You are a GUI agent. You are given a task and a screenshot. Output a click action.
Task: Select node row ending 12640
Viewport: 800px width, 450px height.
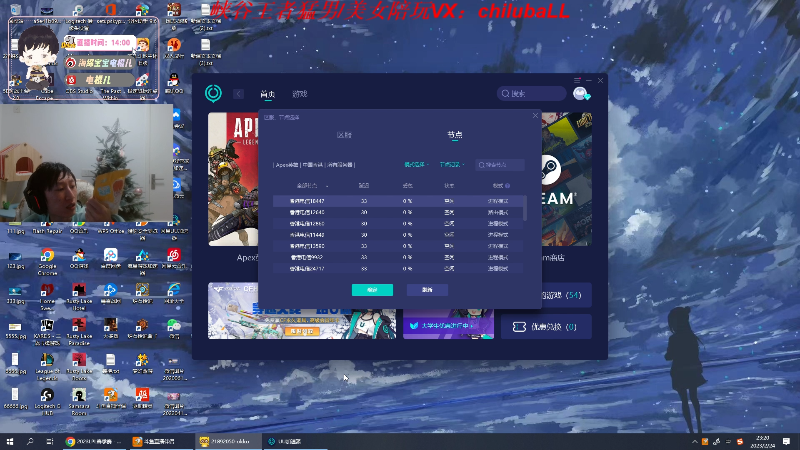pyautogui.click(x=398, y=212)
